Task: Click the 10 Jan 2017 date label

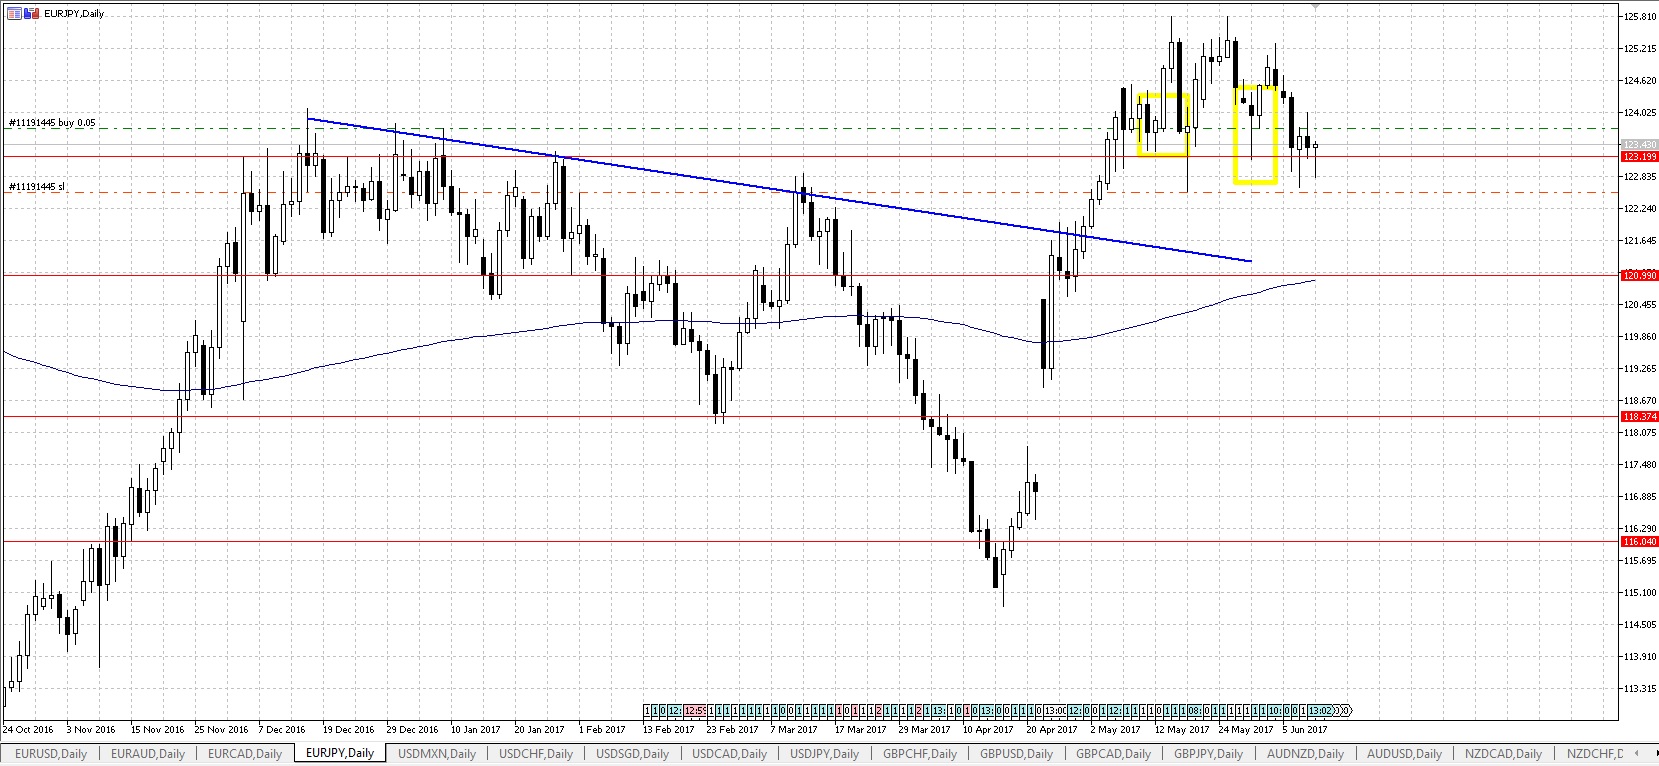Action: [x=476, y=730]
